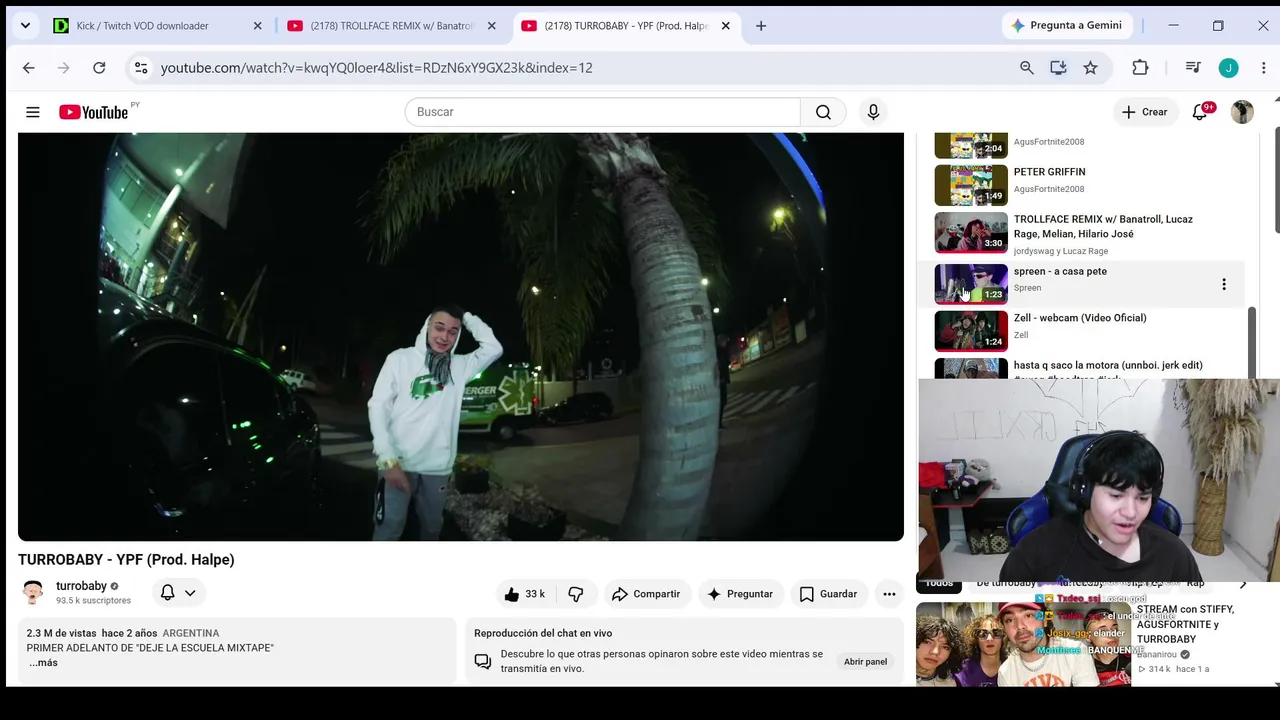The width and height of the screenshot is (1280, 720).
Task: Open options for spreen - a casa pete
Action: point(1223,284)
